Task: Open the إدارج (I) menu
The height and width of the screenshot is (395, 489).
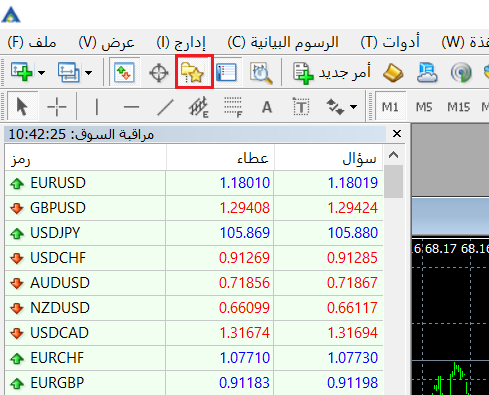Action: tap(181, 43)
